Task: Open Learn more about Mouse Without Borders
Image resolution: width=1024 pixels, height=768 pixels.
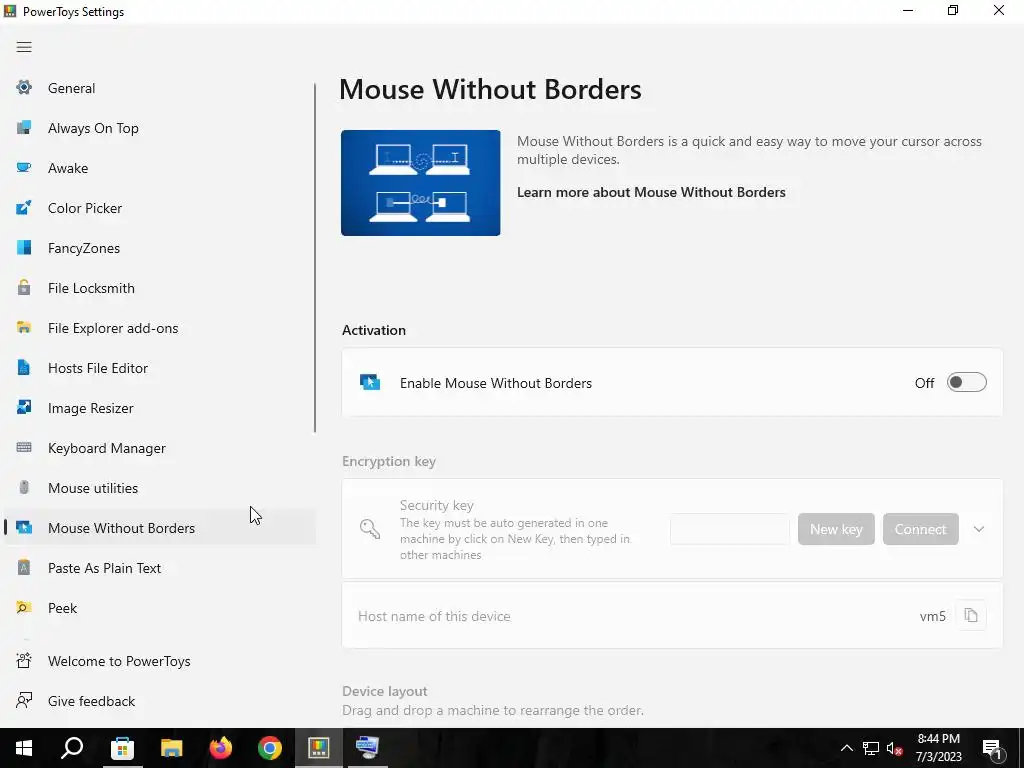Action: point(651,192)
